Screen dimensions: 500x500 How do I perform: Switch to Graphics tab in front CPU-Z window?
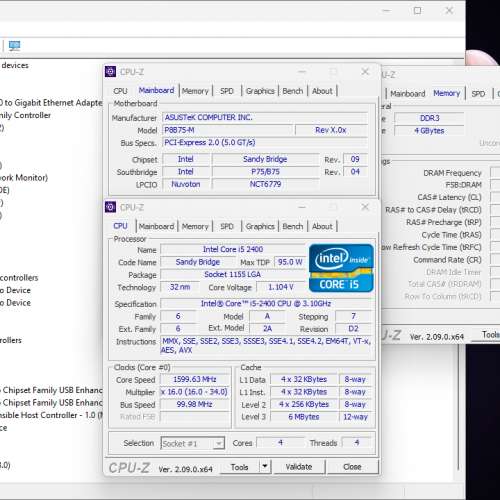tap(260, 226)
